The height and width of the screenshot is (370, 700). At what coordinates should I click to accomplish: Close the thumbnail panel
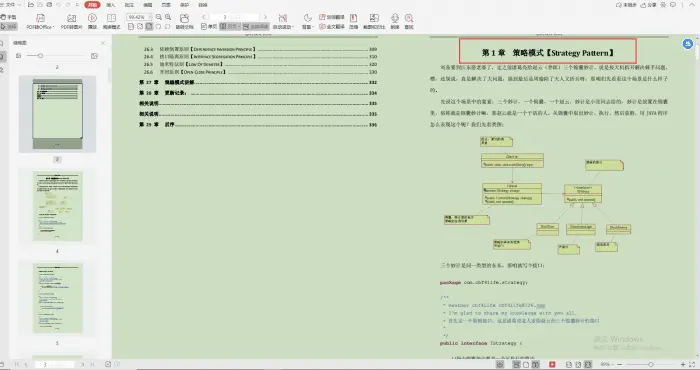[103, 43]
